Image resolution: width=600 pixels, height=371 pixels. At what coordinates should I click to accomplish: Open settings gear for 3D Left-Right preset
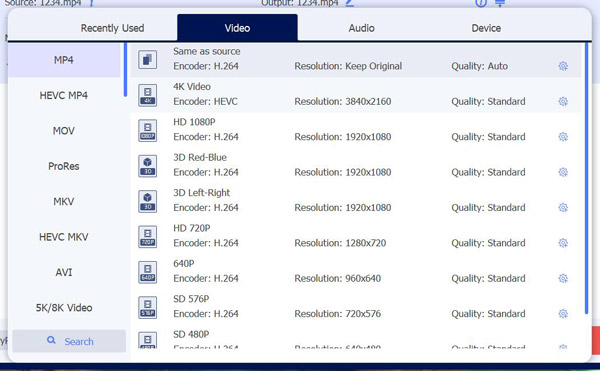point(563,208)
